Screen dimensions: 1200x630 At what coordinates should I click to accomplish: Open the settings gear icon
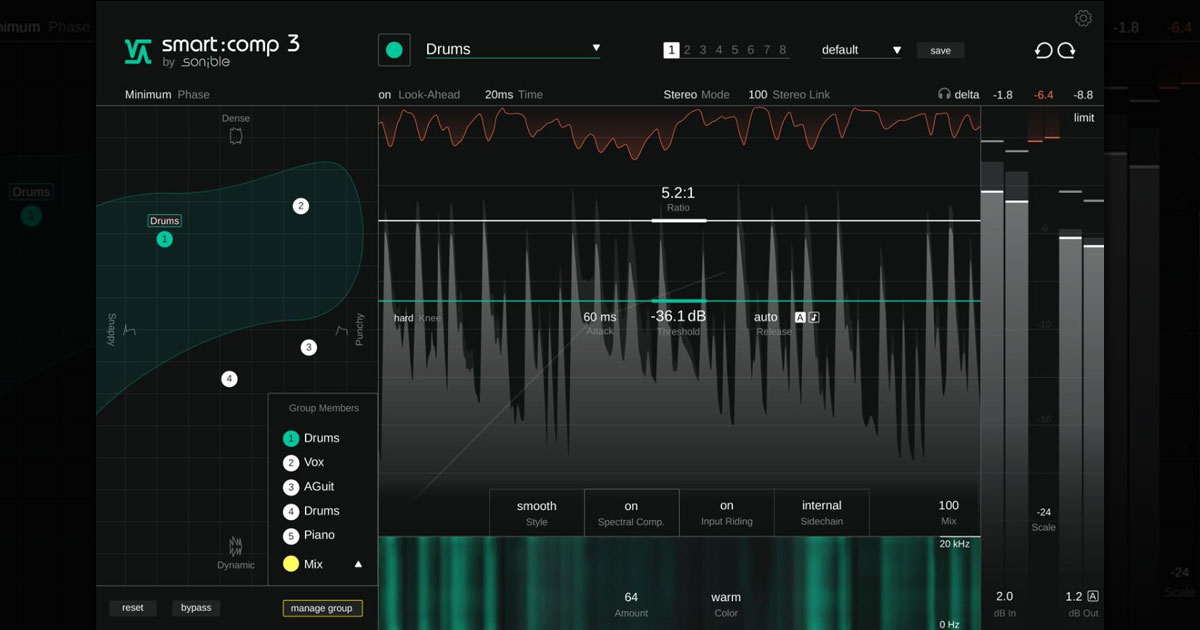[x=1083, y=18]
